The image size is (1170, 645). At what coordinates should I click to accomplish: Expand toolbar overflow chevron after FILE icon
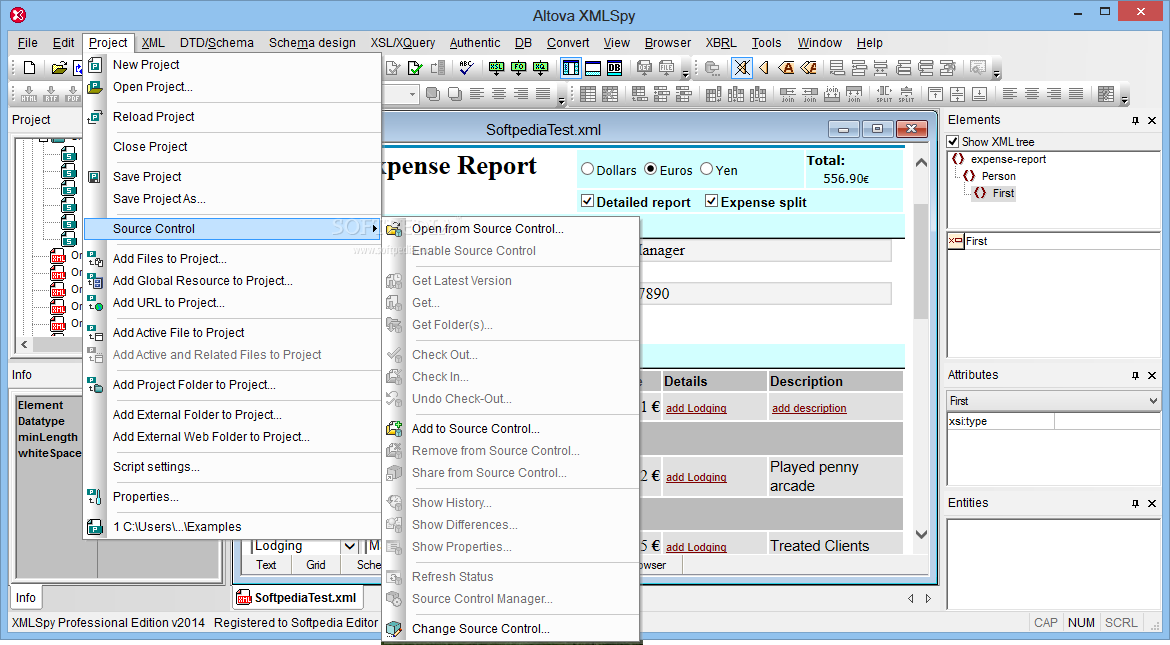(x=685, y=73)
